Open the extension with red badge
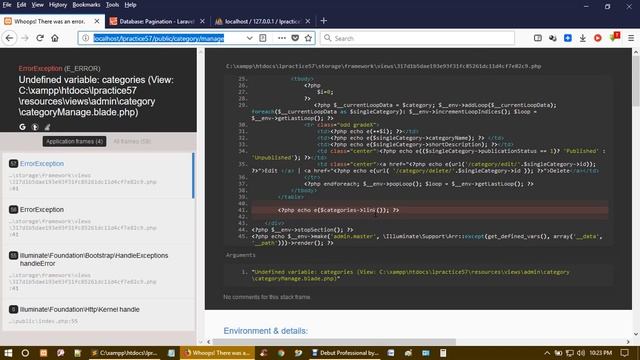 tap(614, 37)
